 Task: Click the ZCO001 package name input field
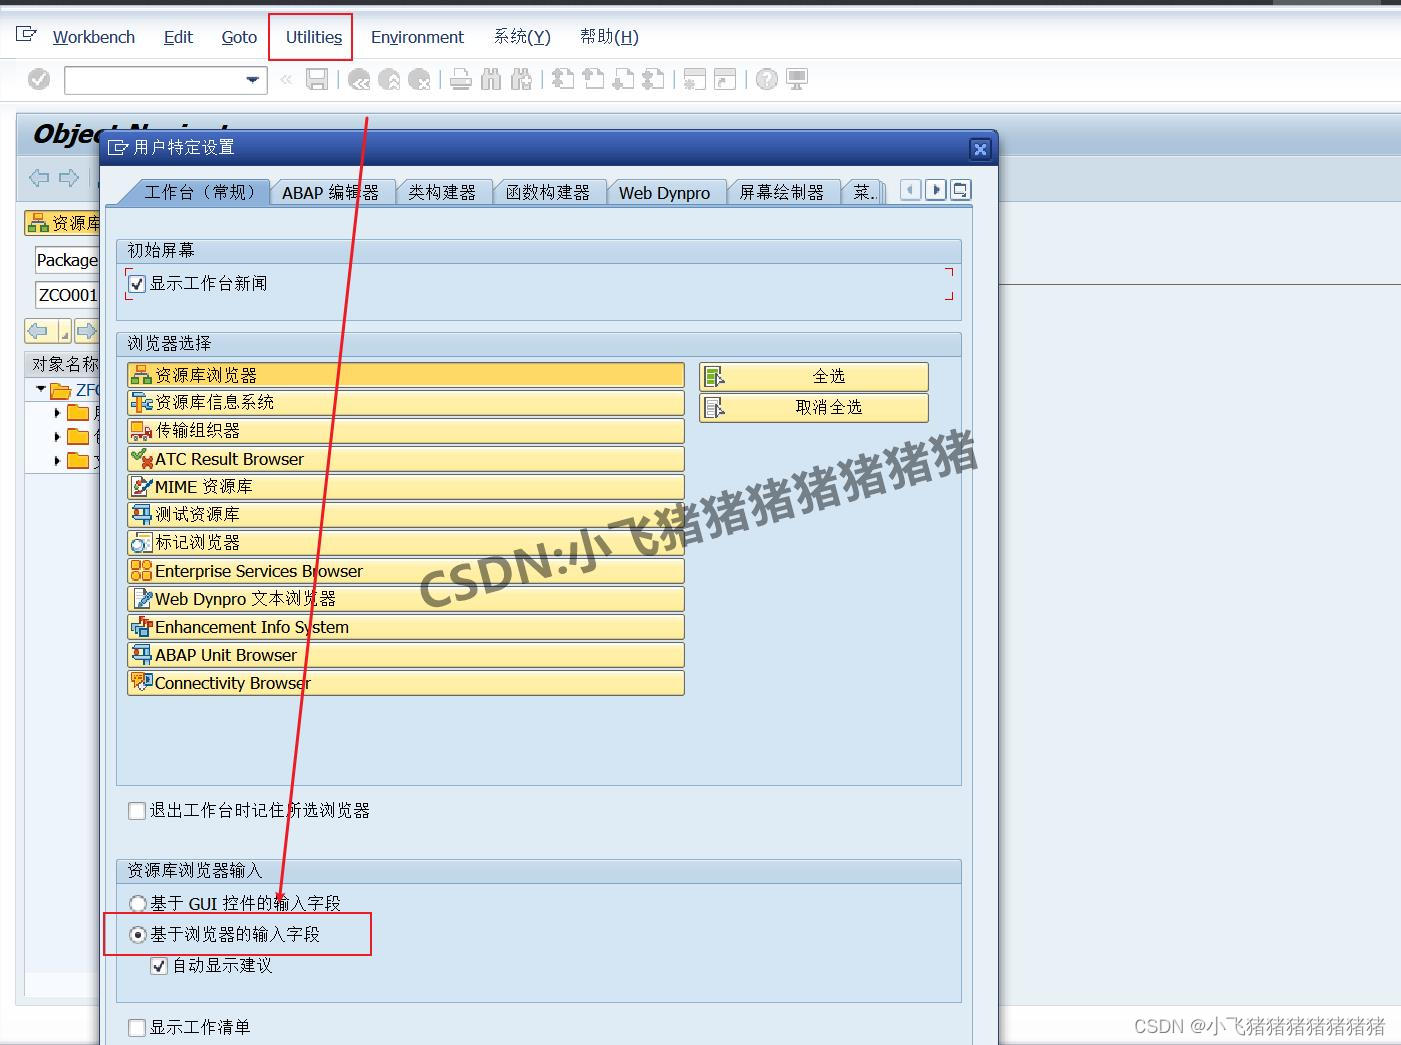(x=67, y=295)
